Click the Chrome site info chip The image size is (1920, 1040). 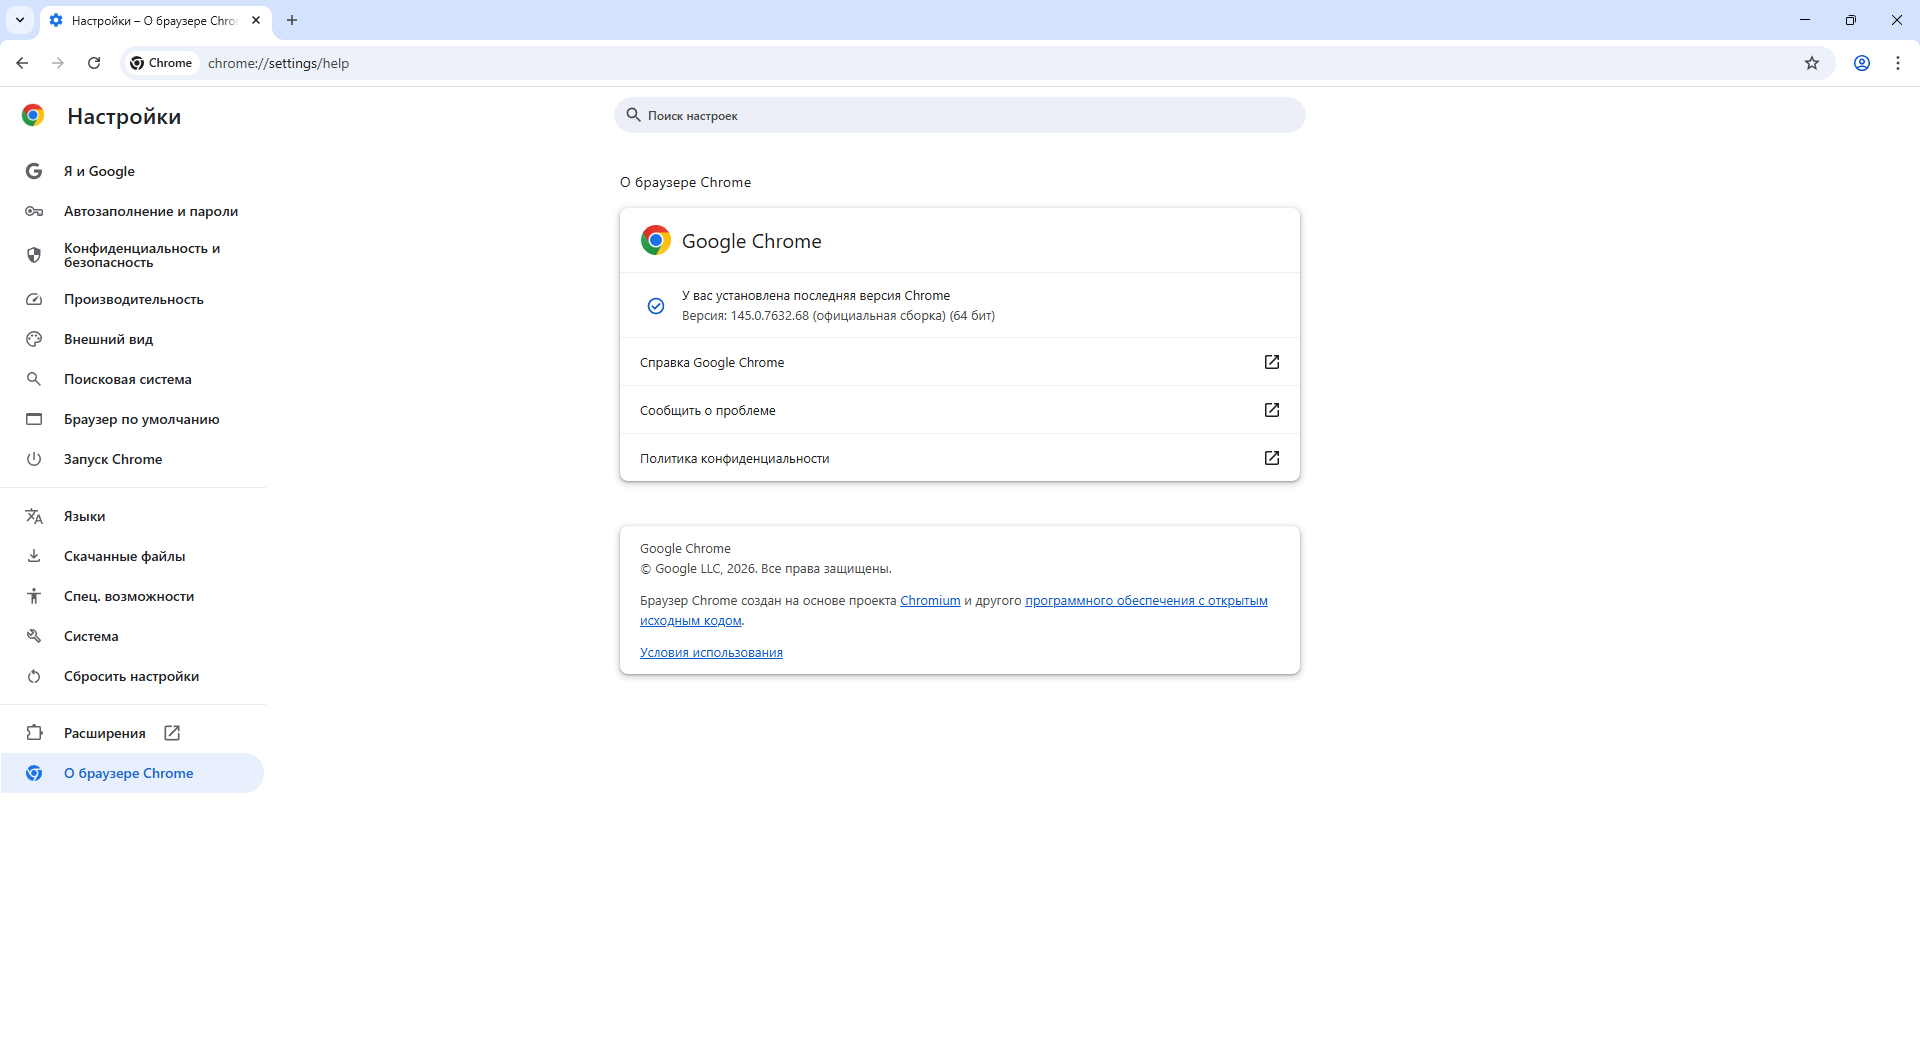[x=162, y=63]
